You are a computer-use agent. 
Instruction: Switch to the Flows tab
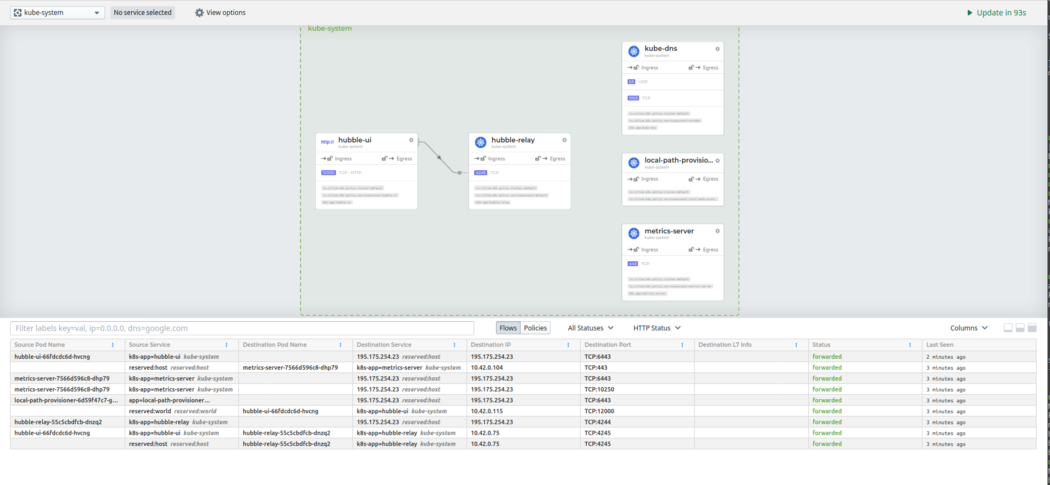[508, 328]
